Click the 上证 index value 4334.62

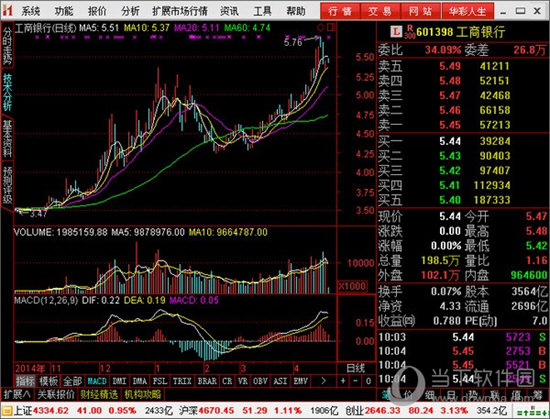(x=51, y=410)
